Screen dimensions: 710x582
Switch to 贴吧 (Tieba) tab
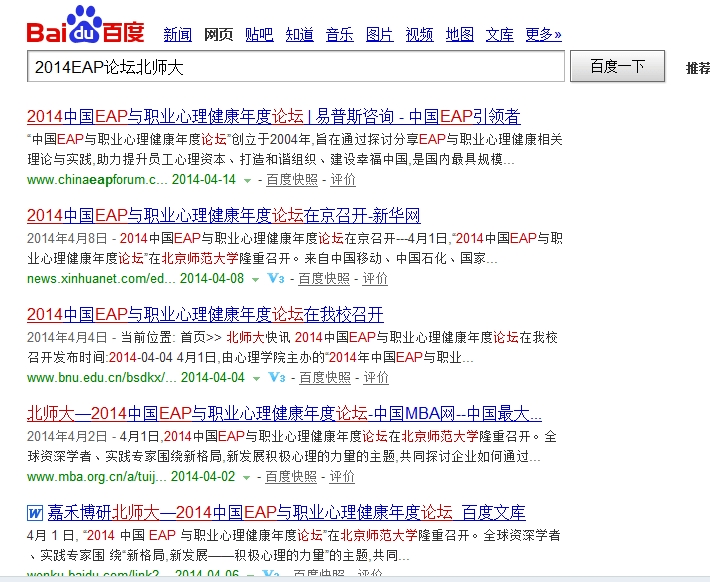[x=259, y=35]
